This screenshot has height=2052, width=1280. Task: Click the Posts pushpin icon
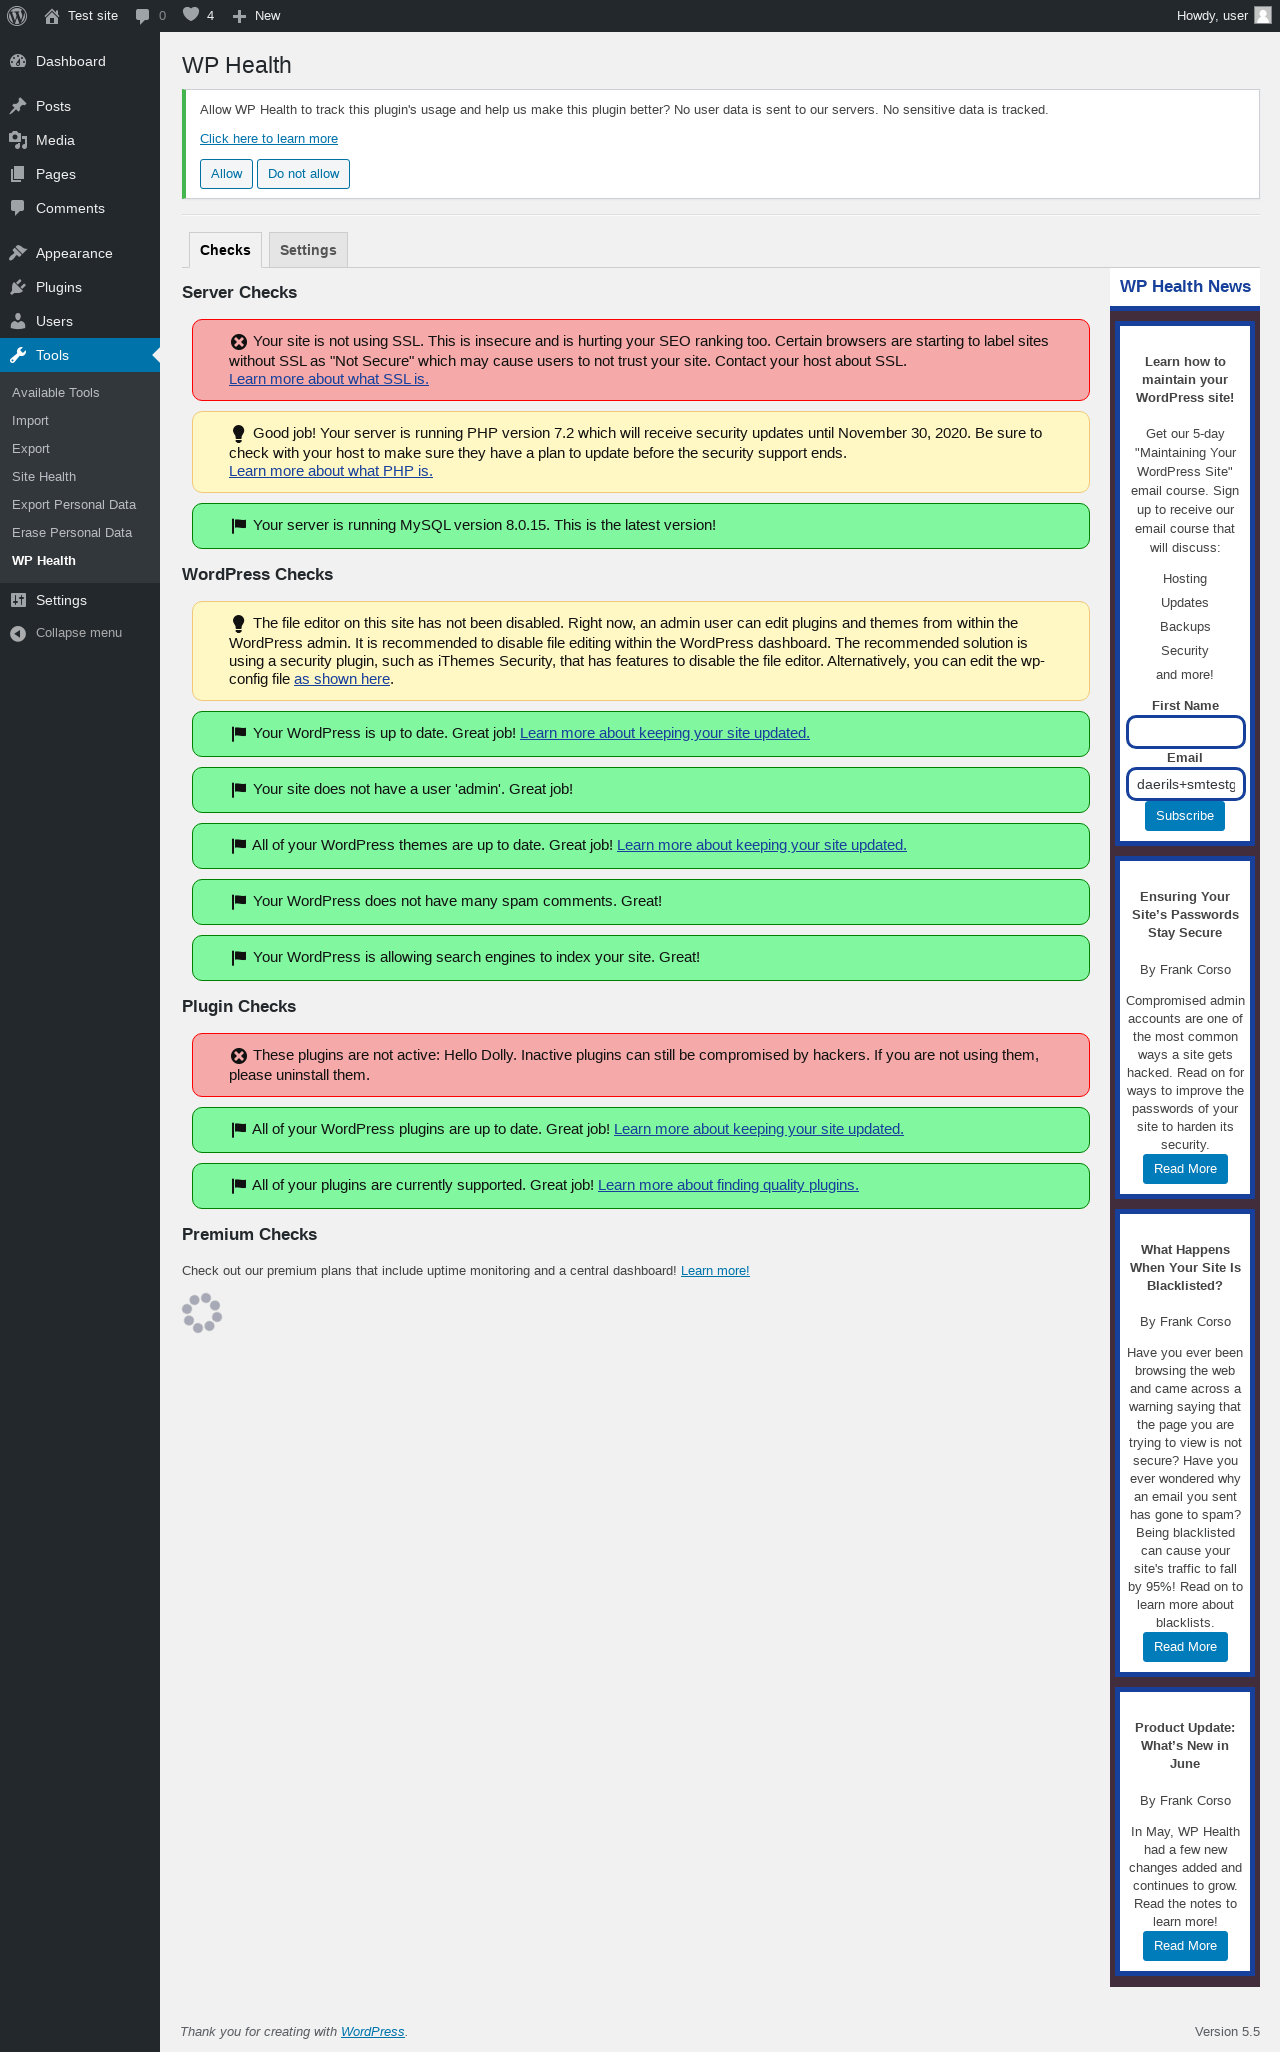pos(18,106)
